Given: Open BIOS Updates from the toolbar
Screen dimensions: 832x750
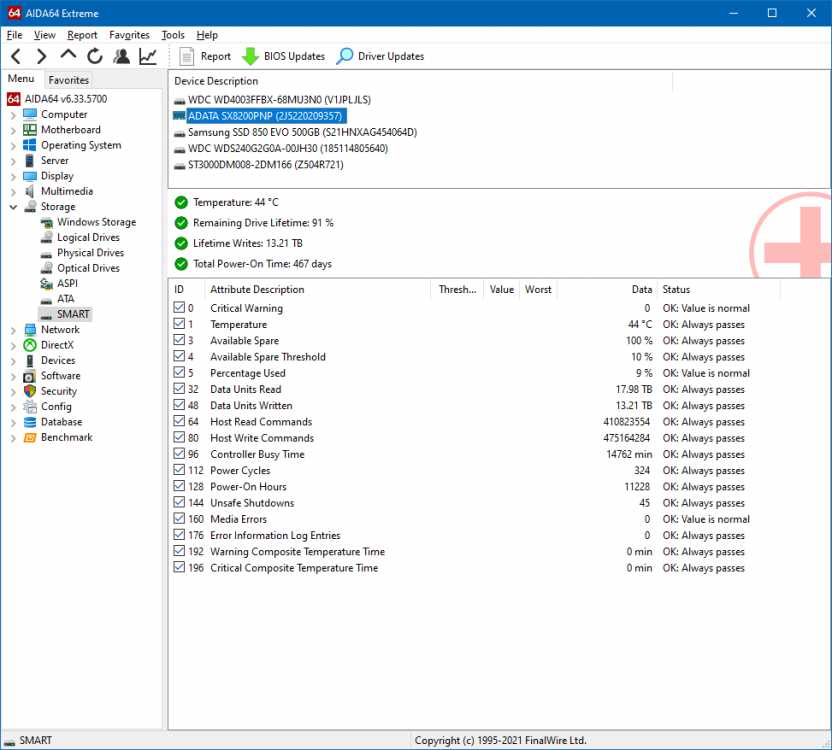Looking at the screenshot, I should coord(283,56).
